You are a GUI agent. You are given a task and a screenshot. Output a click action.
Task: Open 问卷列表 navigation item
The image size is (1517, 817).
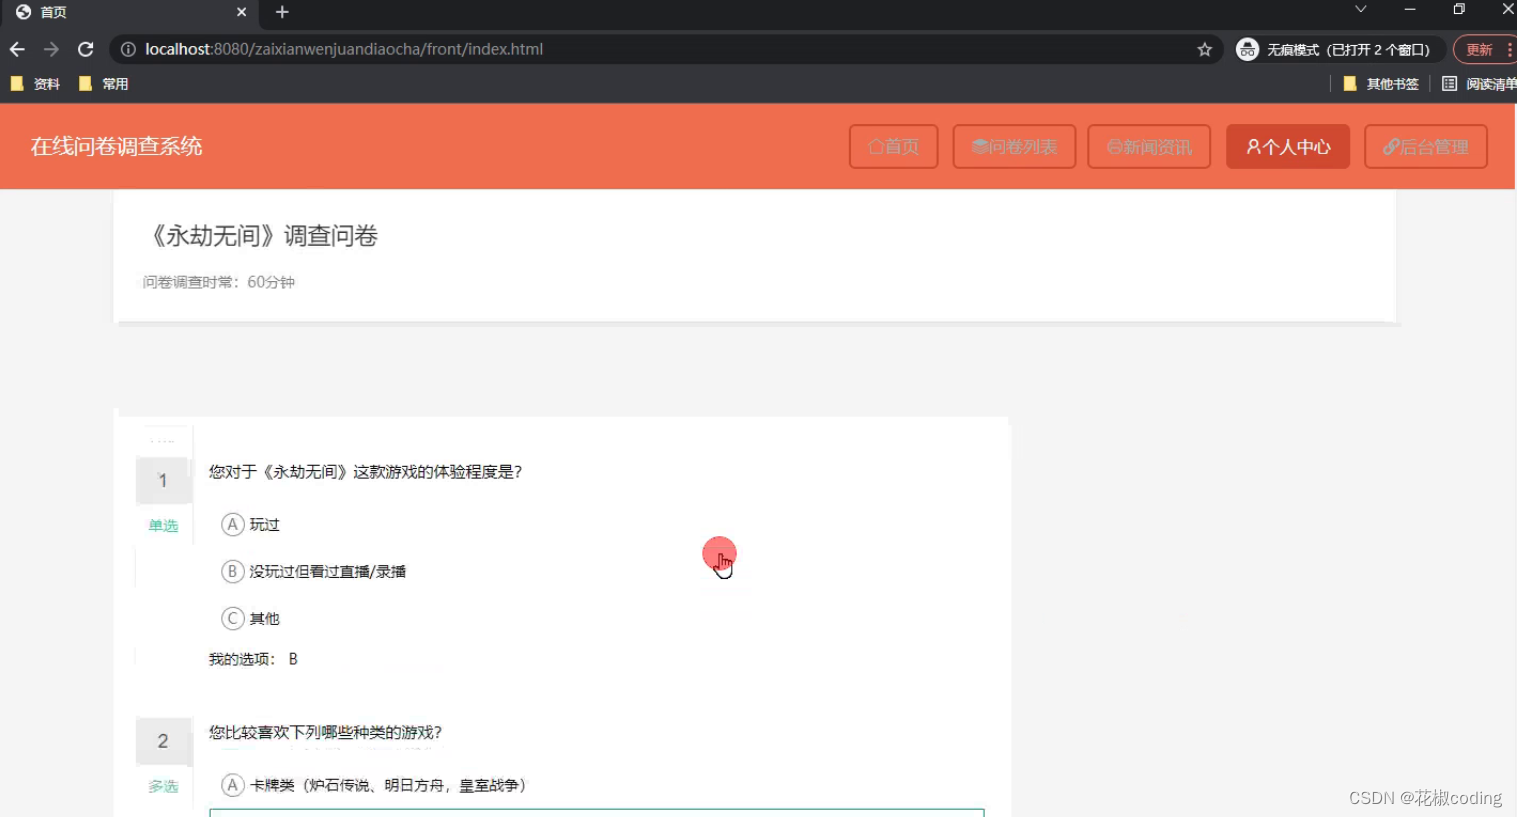(1014, 146)
